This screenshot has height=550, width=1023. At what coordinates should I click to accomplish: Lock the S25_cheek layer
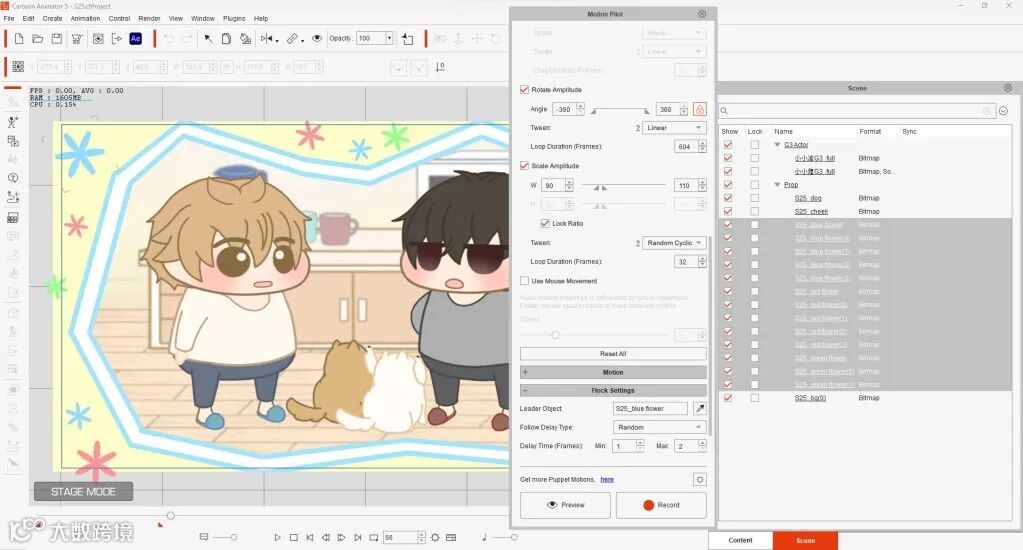pyautogui.click(x=755, y=211)
